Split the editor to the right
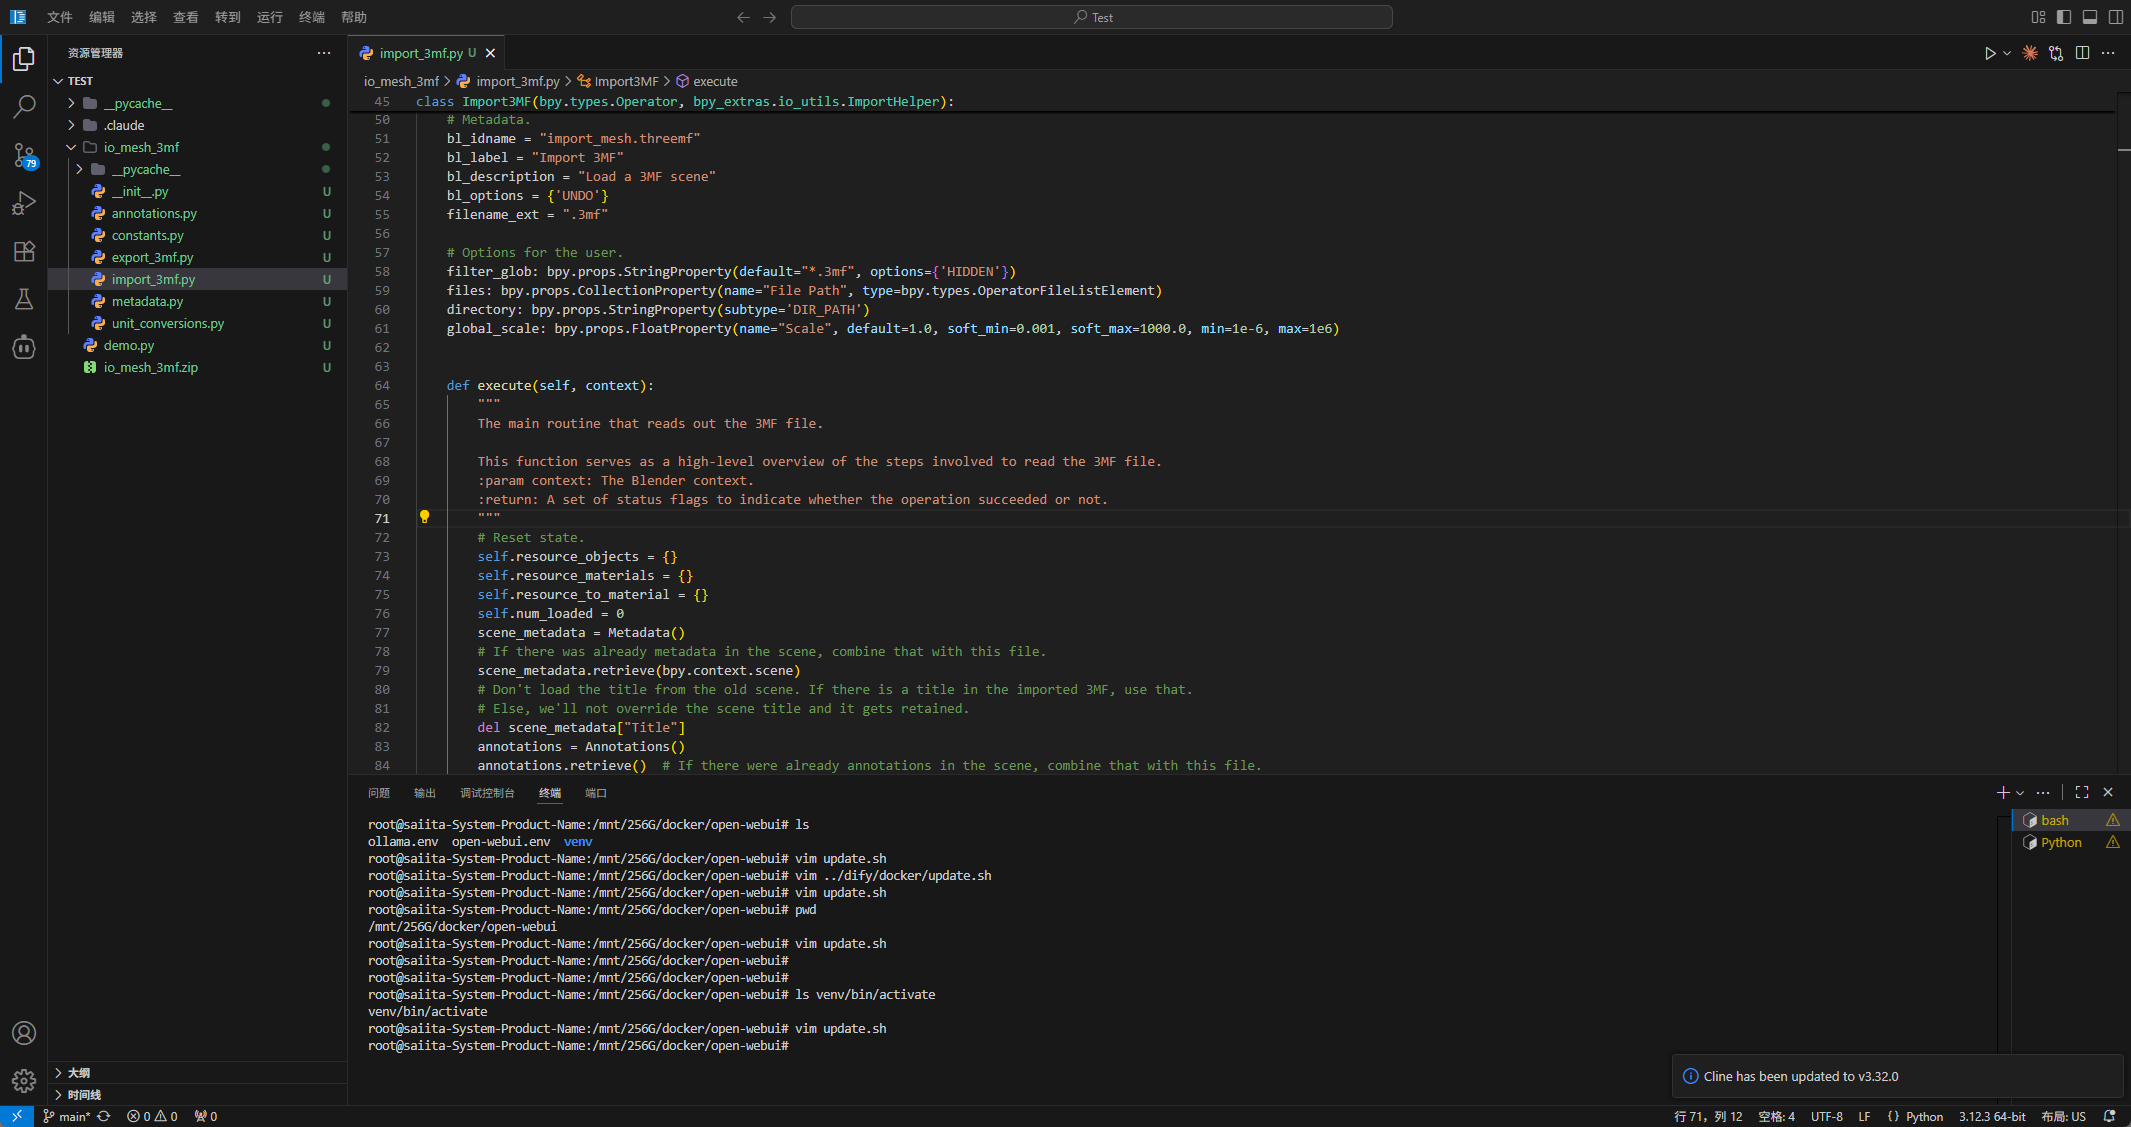 click(x=2082, y=53)
